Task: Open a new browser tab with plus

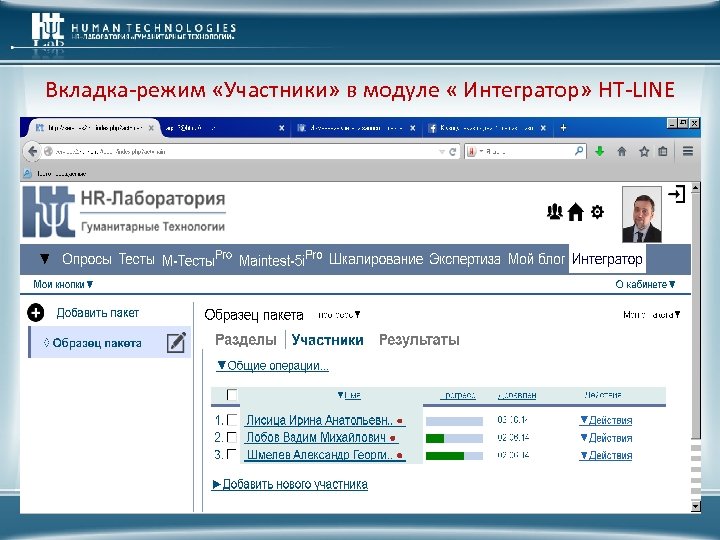Action: (x=563, y=128)
